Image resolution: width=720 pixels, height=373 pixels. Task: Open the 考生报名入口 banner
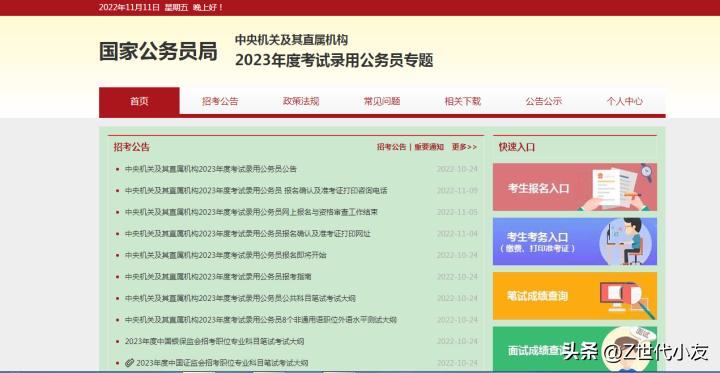tap(575, 187)
